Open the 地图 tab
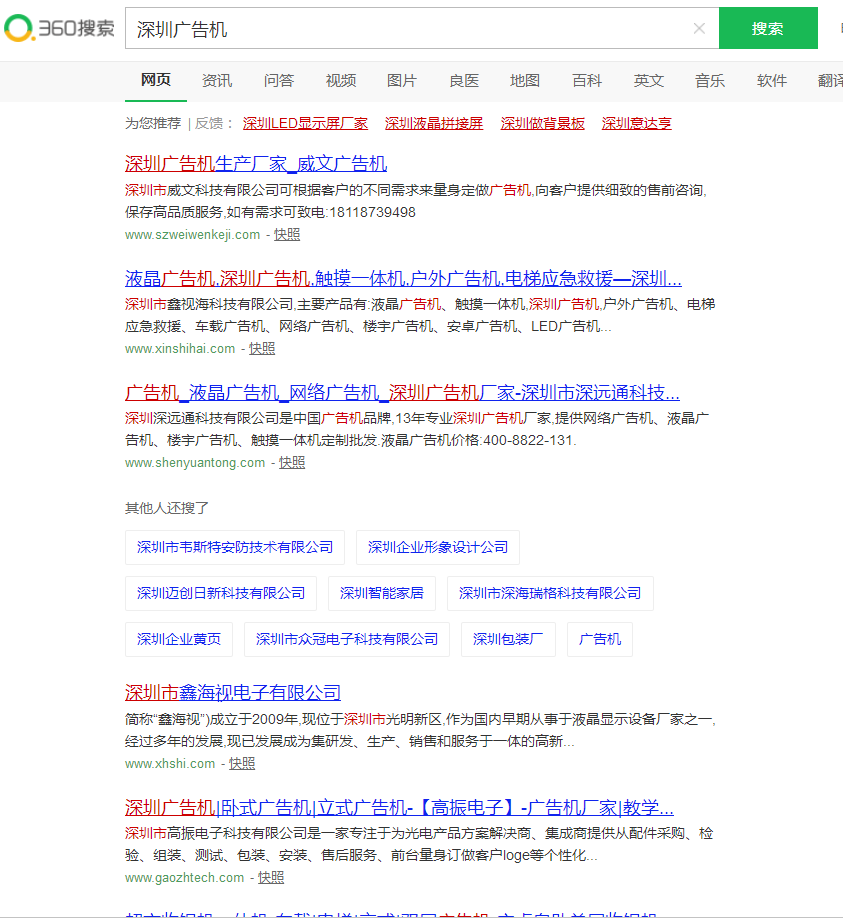Screen dimensions: 843x918 525,80
